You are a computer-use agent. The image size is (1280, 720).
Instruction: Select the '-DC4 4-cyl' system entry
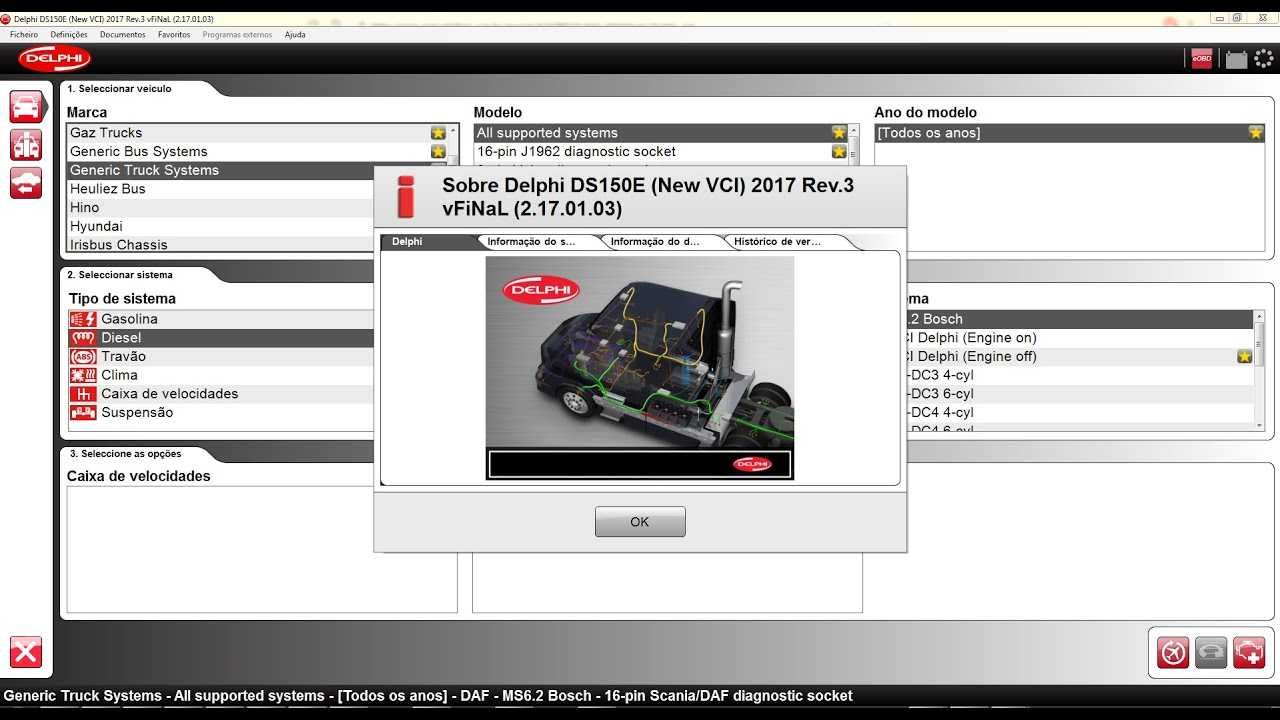pyautogui.click(x=1080, y=412)
